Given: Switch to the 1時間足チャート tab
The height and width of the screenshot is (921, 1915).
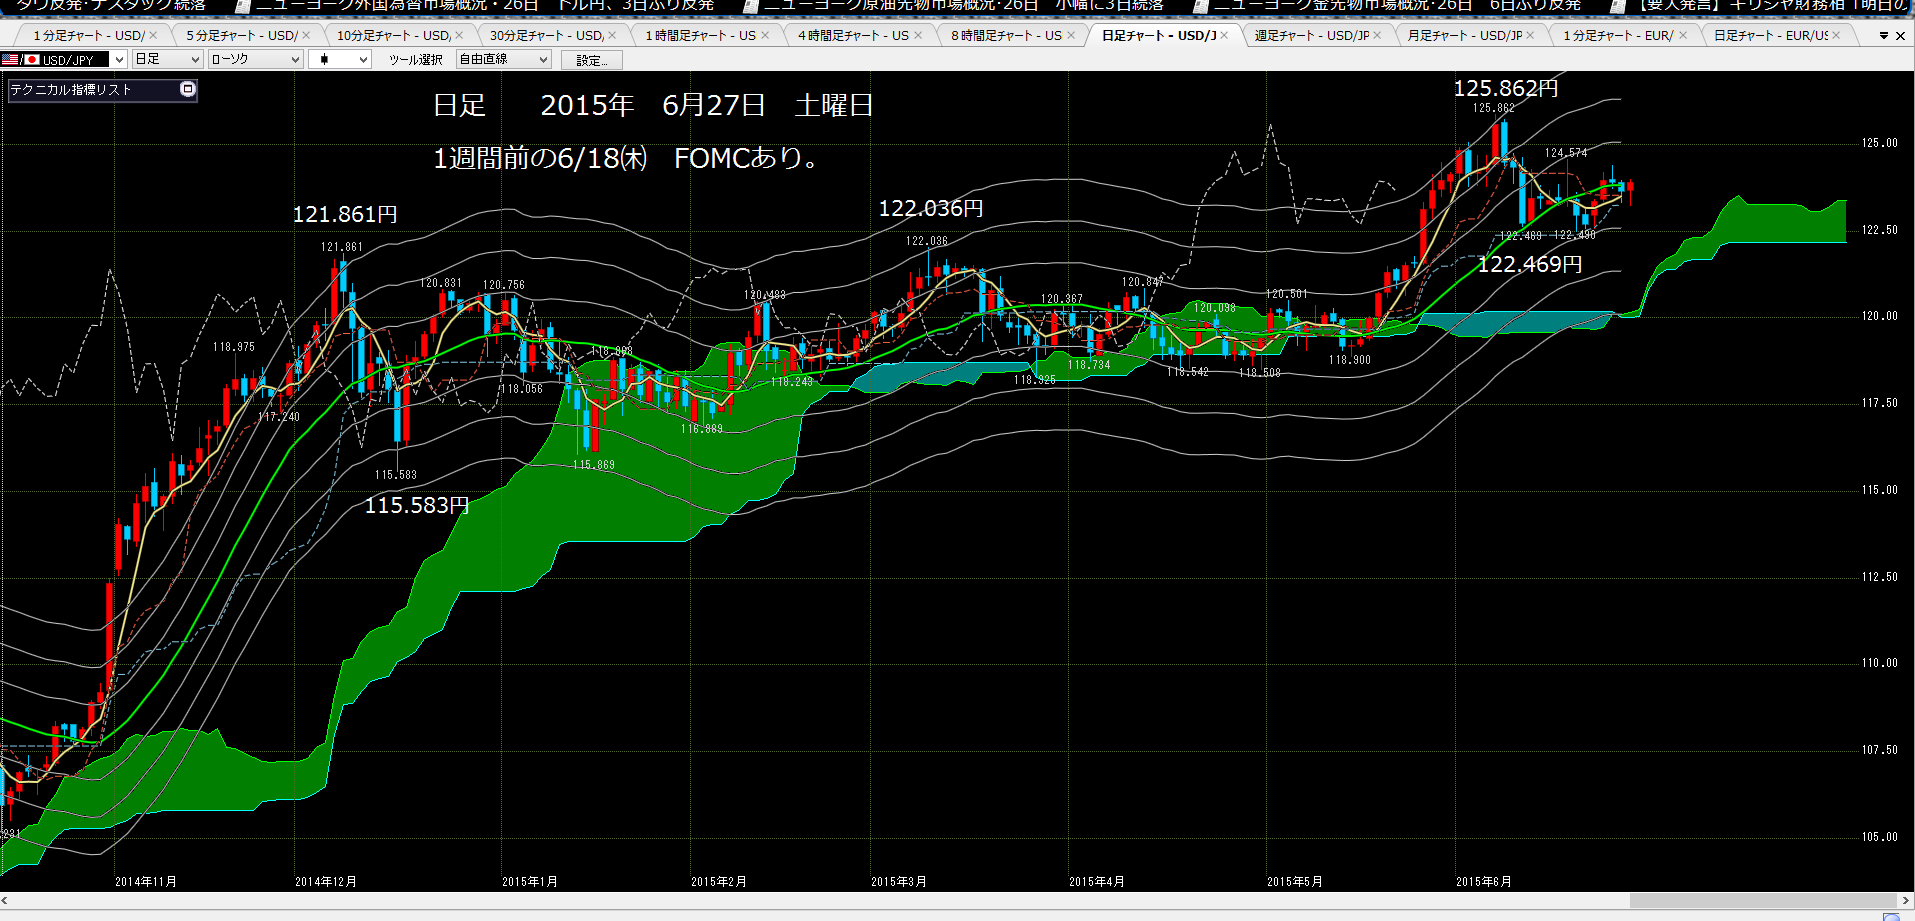Looking at the screenshot, I should click(700, 35).
